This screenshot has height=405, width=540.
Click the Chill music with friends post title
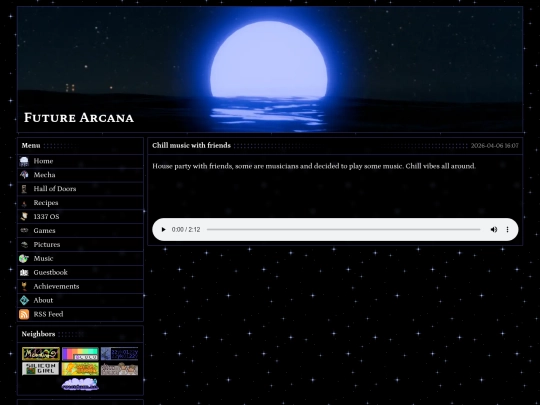(x=191, y=145)
